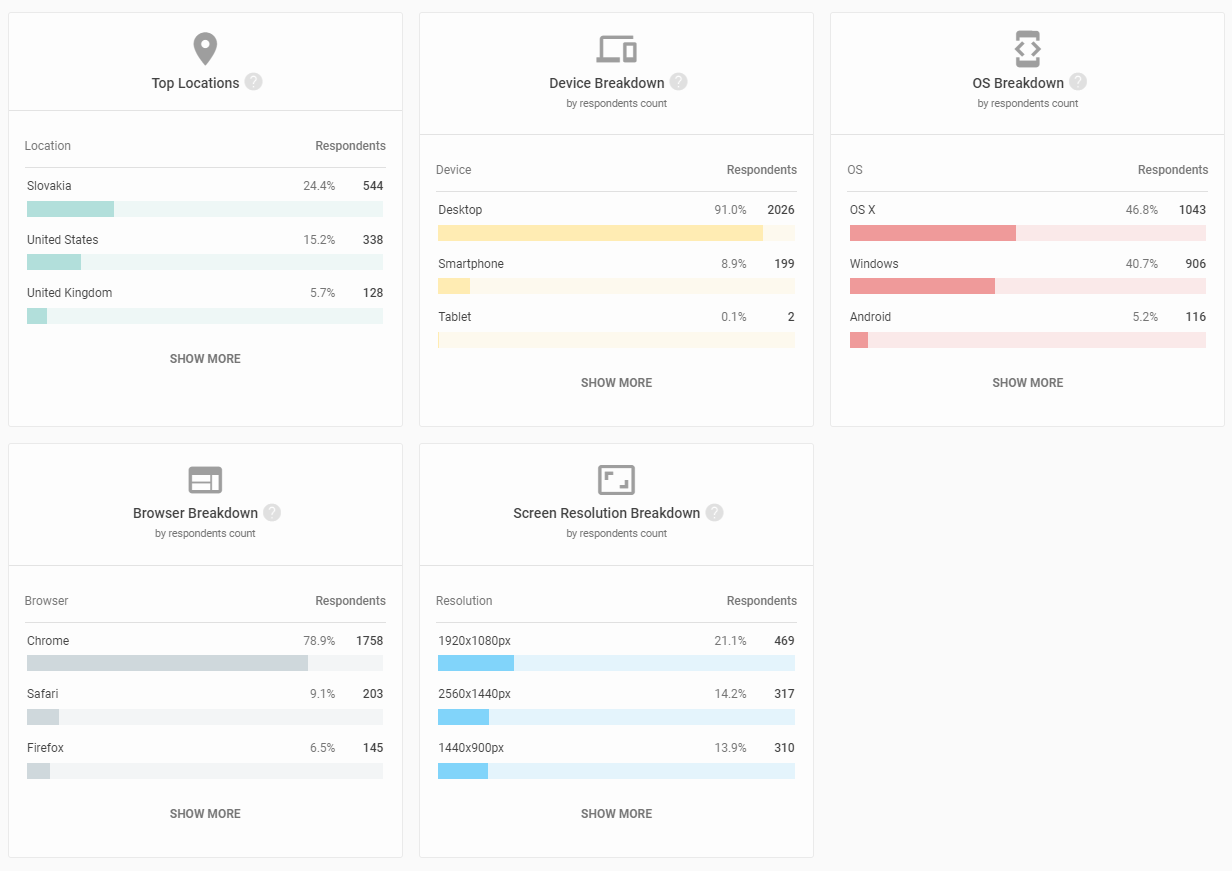The height and width of the screenshot is (871, 1232).
Task: Select the United States row label
Action: [63, 240]
